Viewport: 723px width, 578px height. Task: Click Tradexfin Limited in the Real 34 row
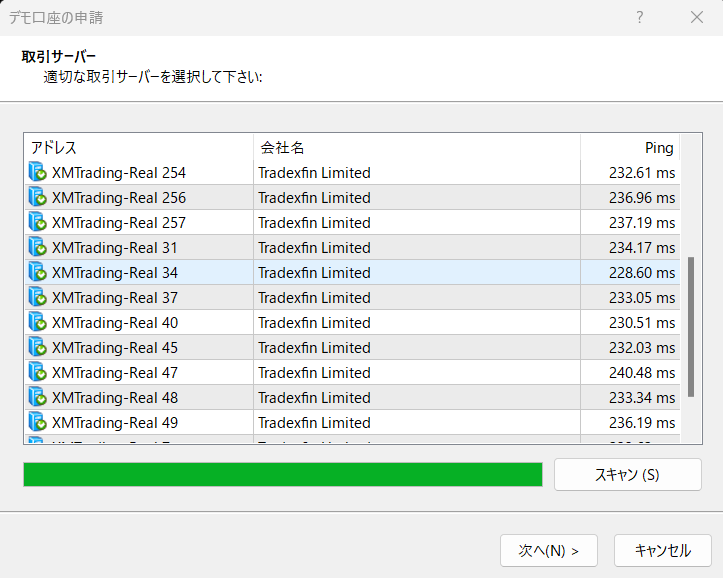(x=314, y=272)
